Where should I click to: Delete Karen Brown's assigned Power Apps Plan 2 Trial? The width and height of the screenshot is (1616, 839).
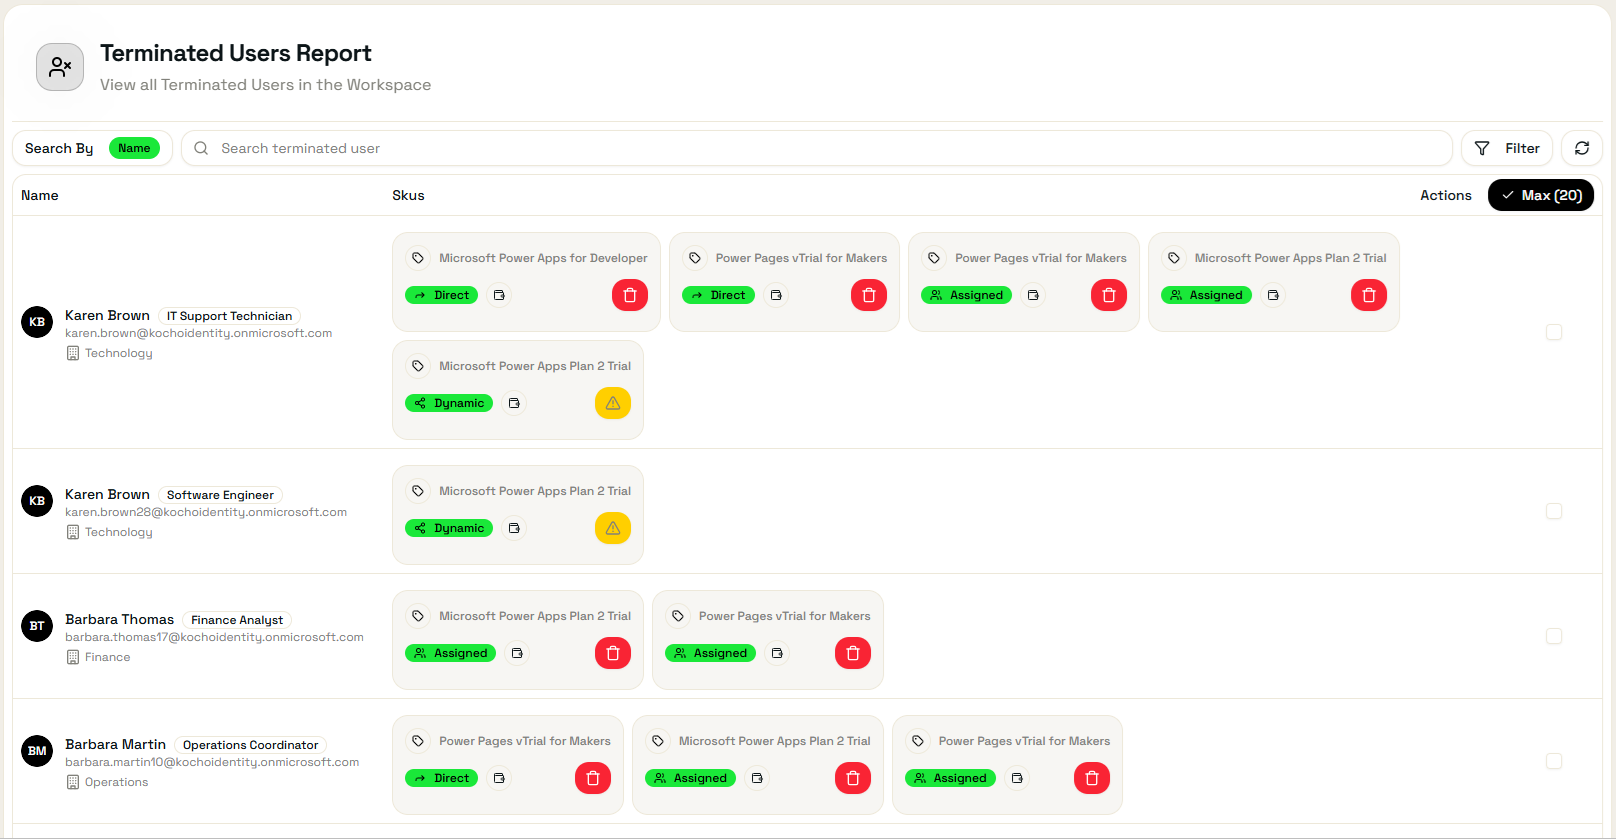tap(1369, 295)
